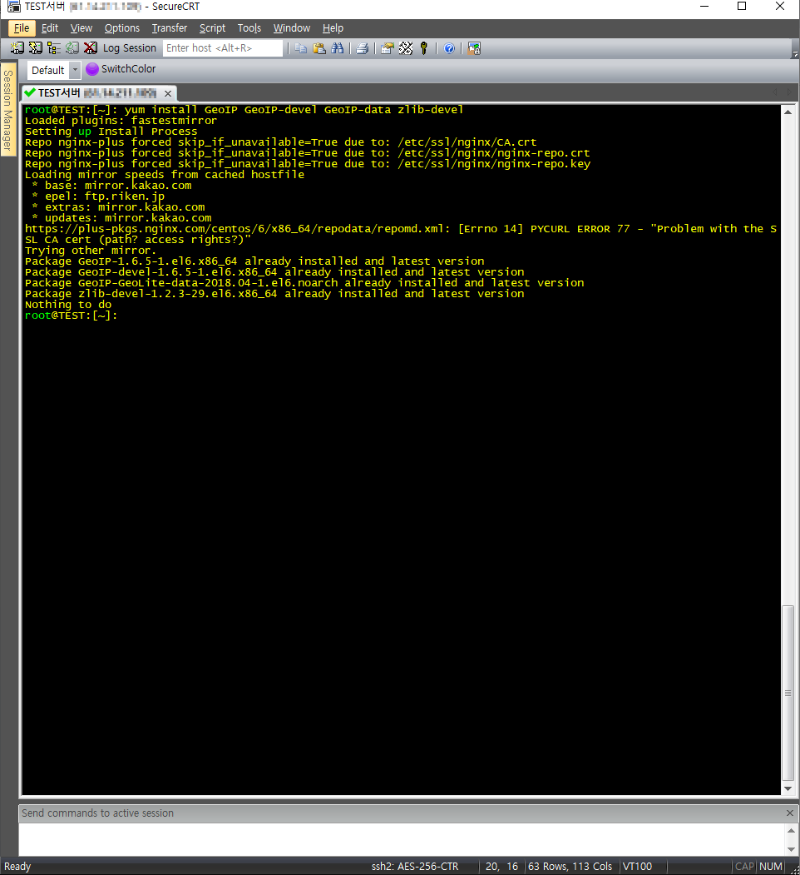The width and height of the screenshot is (800, 875).
Task: Expand the Default color scheme dropdown
Action: click(75, 70)
